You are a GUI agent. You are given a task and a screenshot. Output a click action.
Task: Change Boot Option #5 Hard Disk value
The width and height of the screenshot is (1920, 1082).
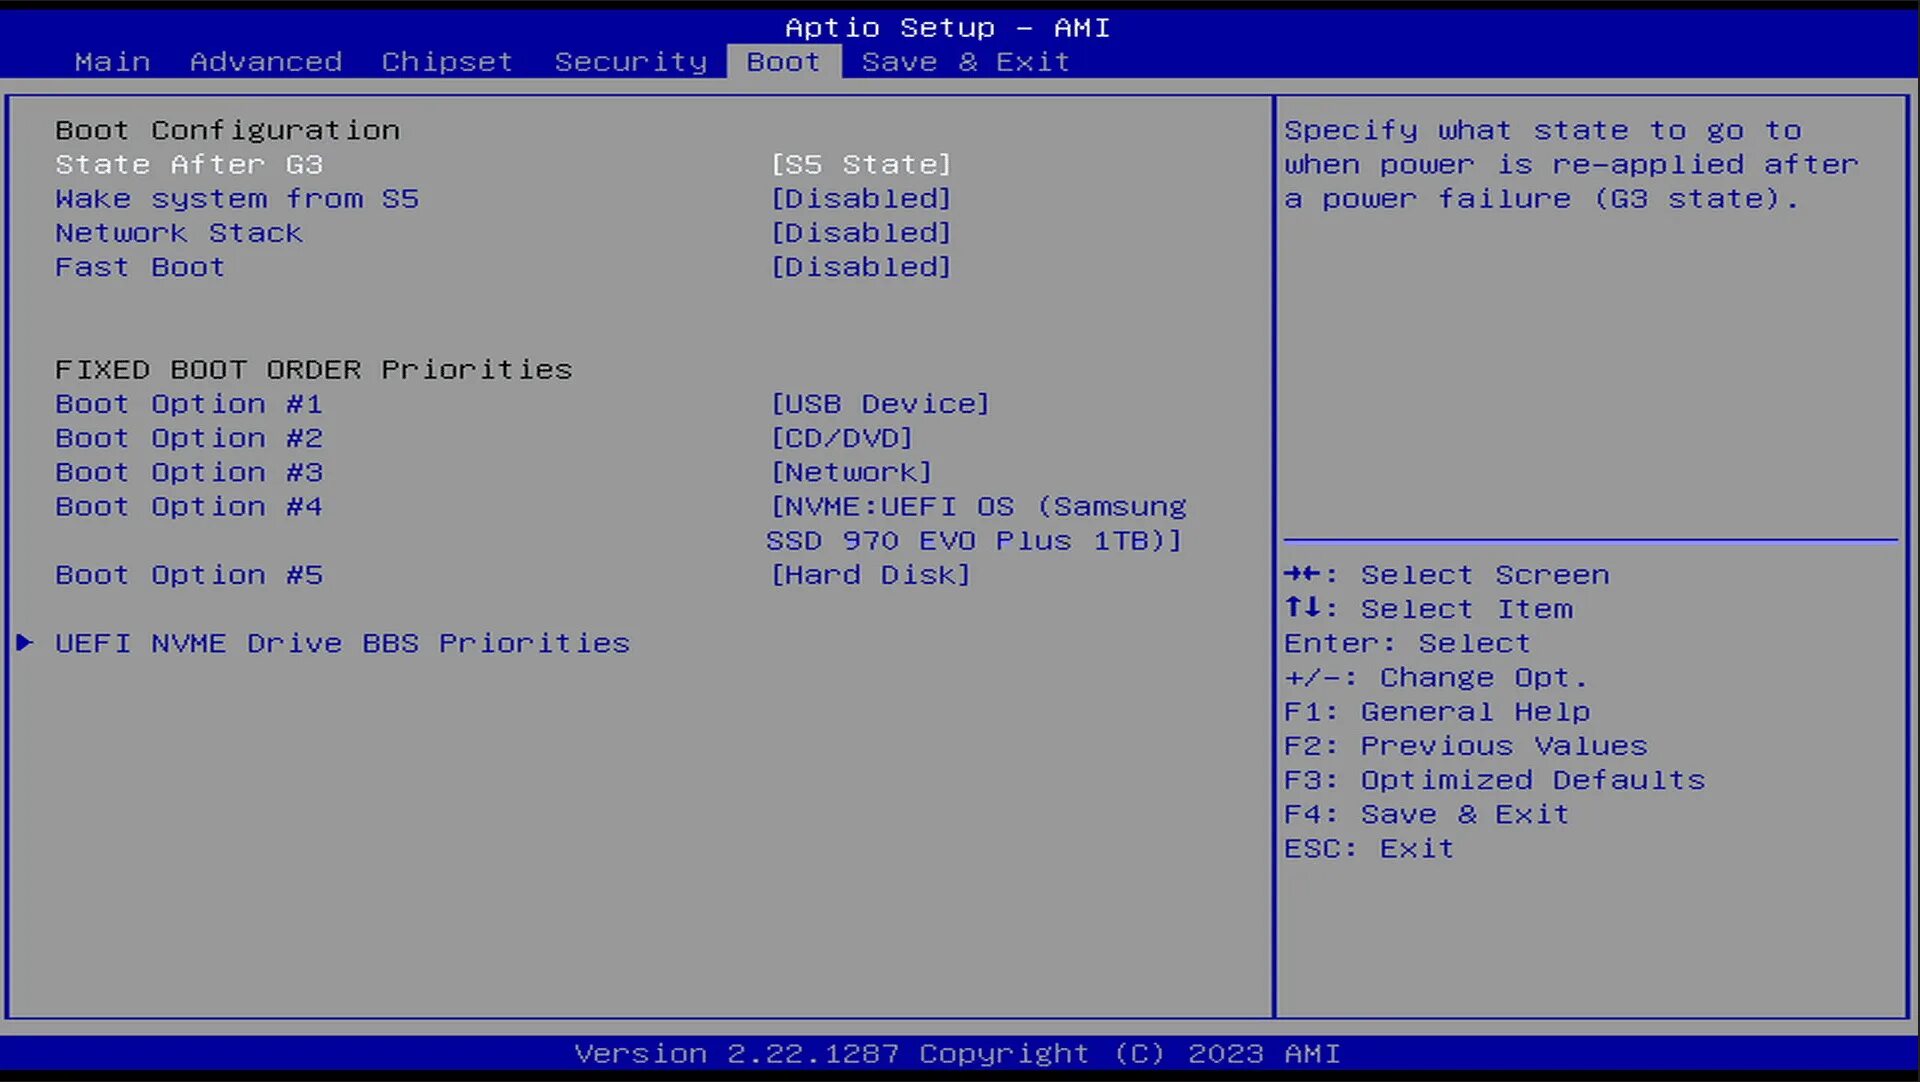pos(870,575)
